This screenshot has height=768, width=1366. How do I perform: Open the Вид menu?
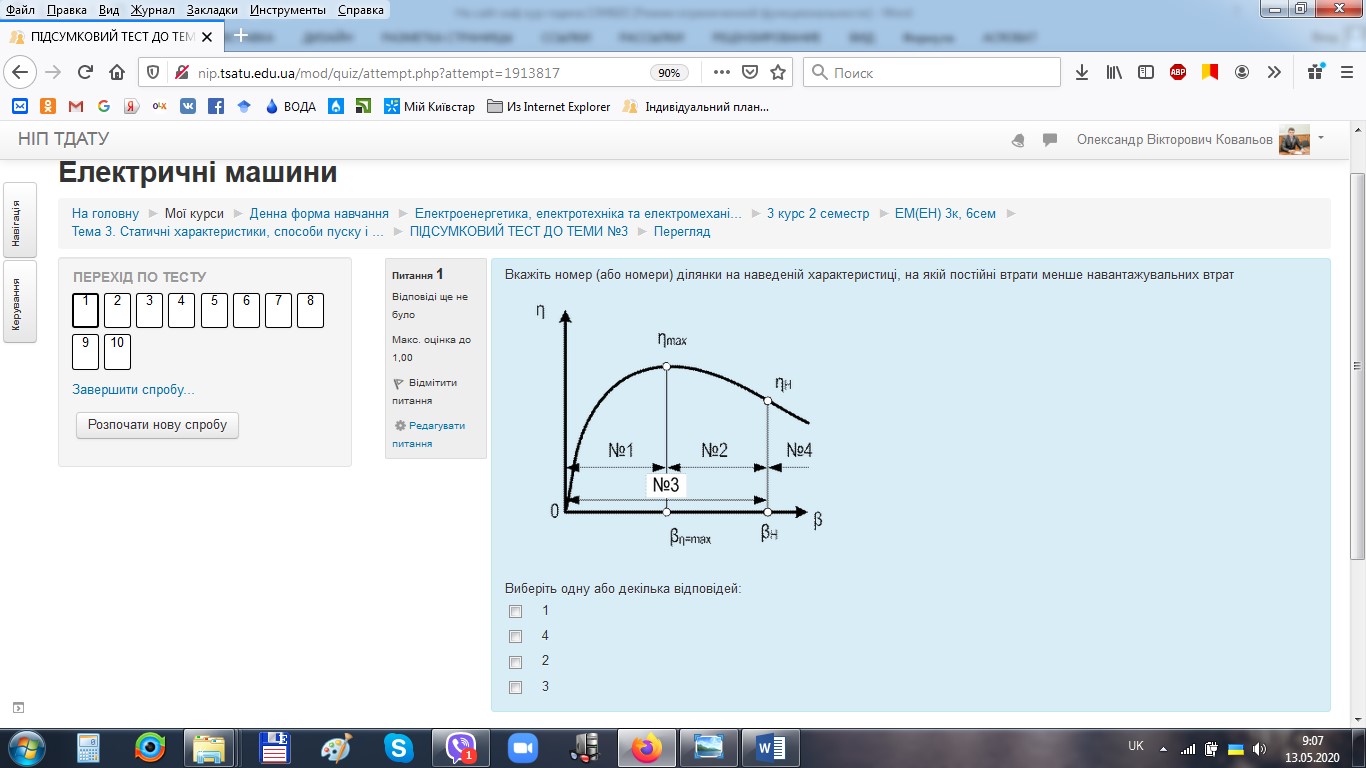pos(110,10)
